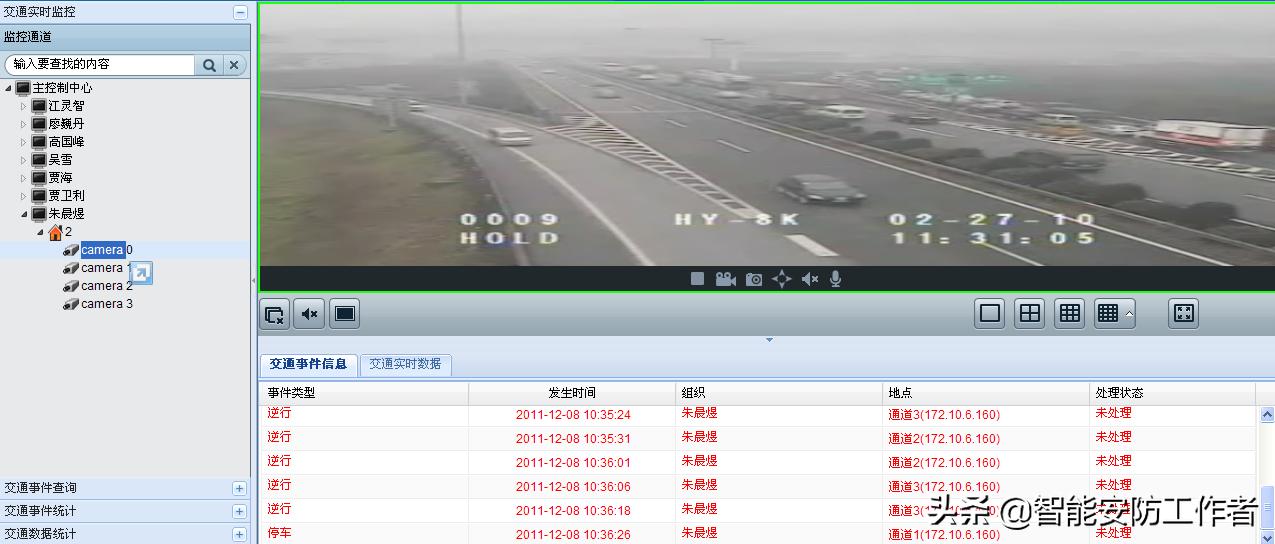Switch to 交通事件信息 tab

coord(308,364)
